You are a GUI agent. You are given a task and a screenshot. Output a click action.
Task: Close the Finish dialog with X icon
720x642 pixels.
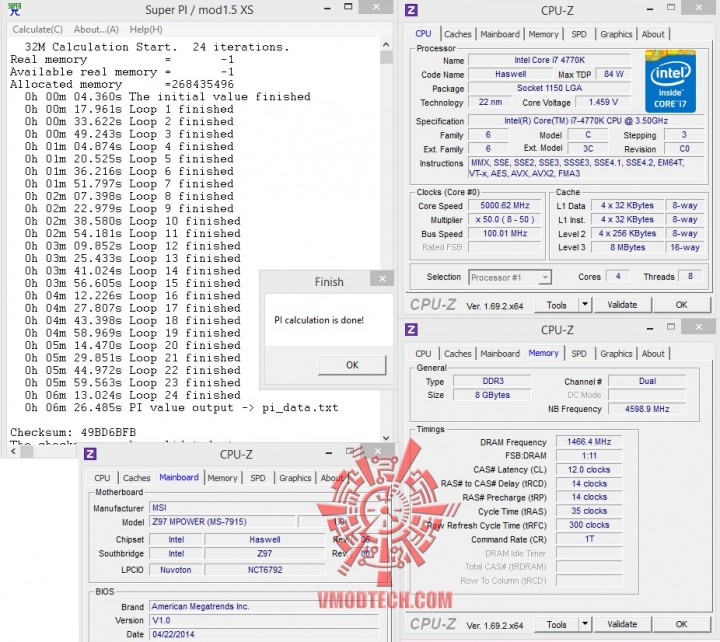tap(382, 279)
